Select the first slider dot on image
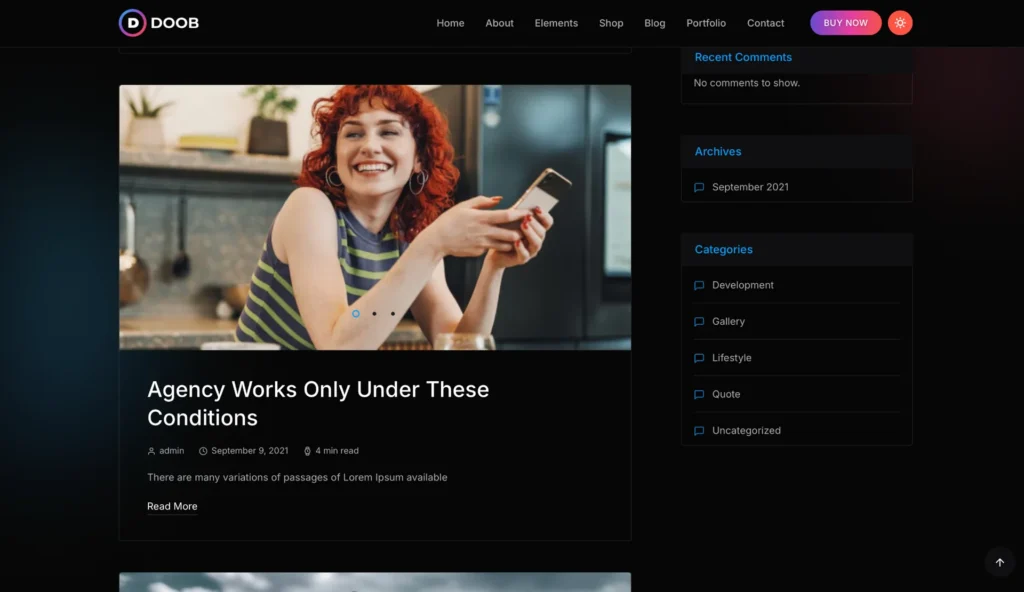The image size is (1024, 592). pos(356,314)
